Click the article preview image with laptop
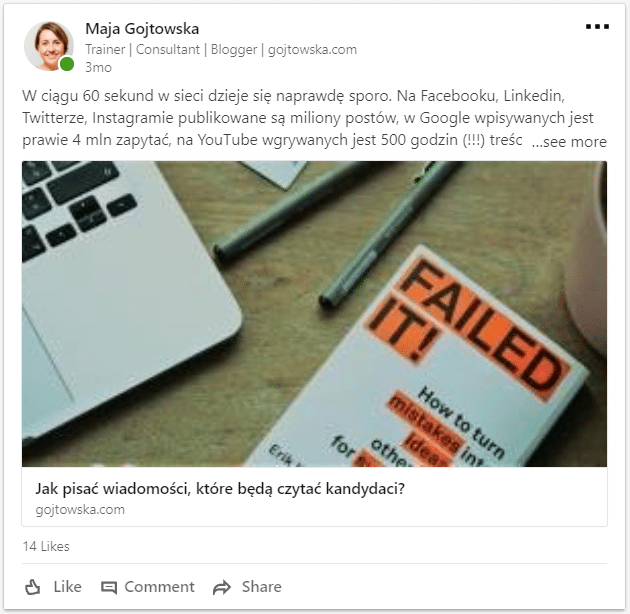The image size is (630, 614). 314,314
